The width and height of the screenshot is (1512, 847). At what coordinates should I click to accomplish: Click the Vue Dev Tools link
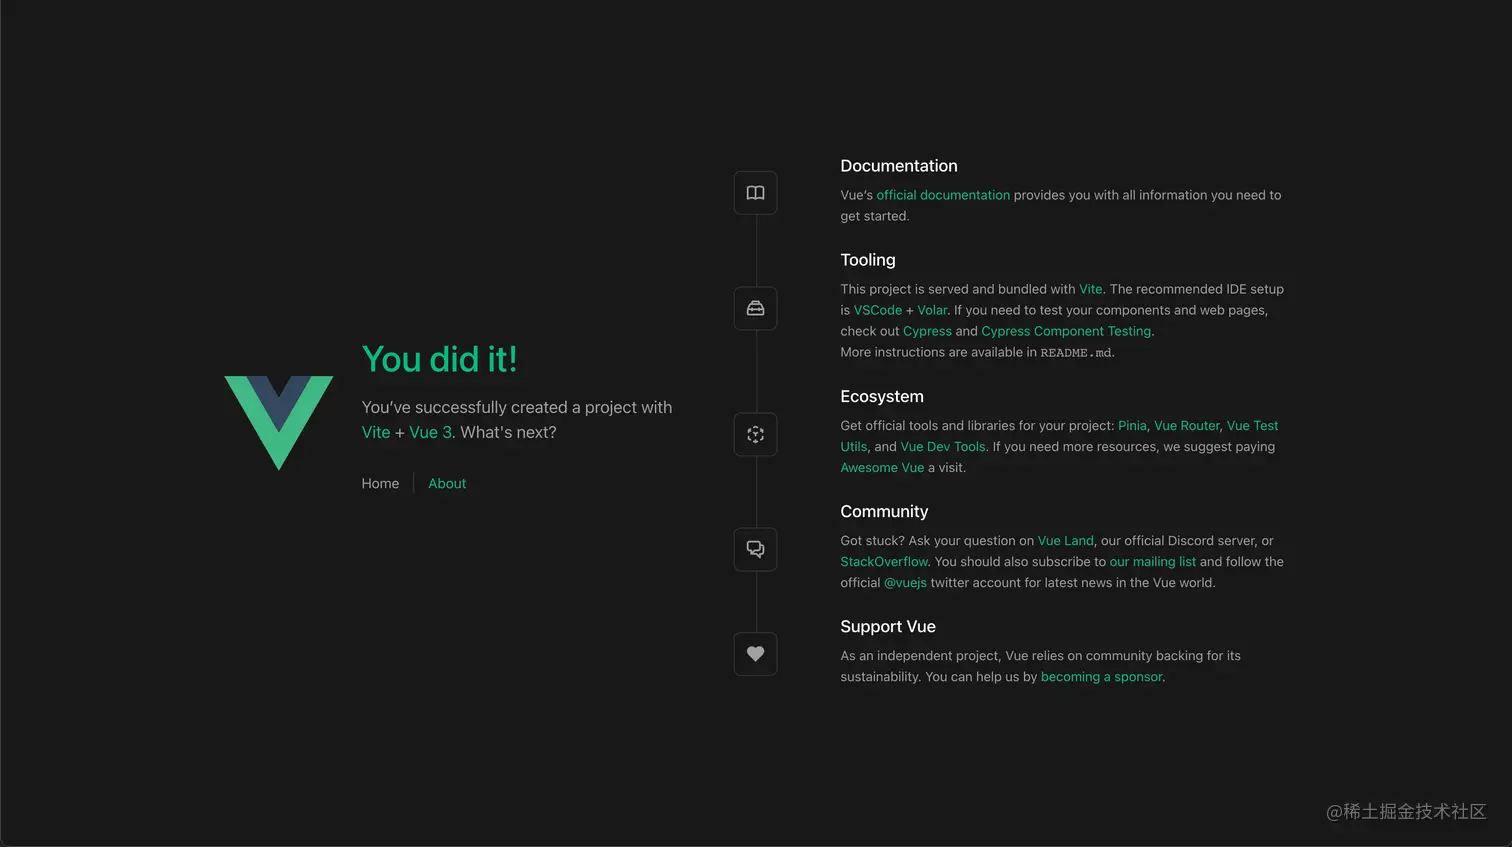click(x=942, y=446)
